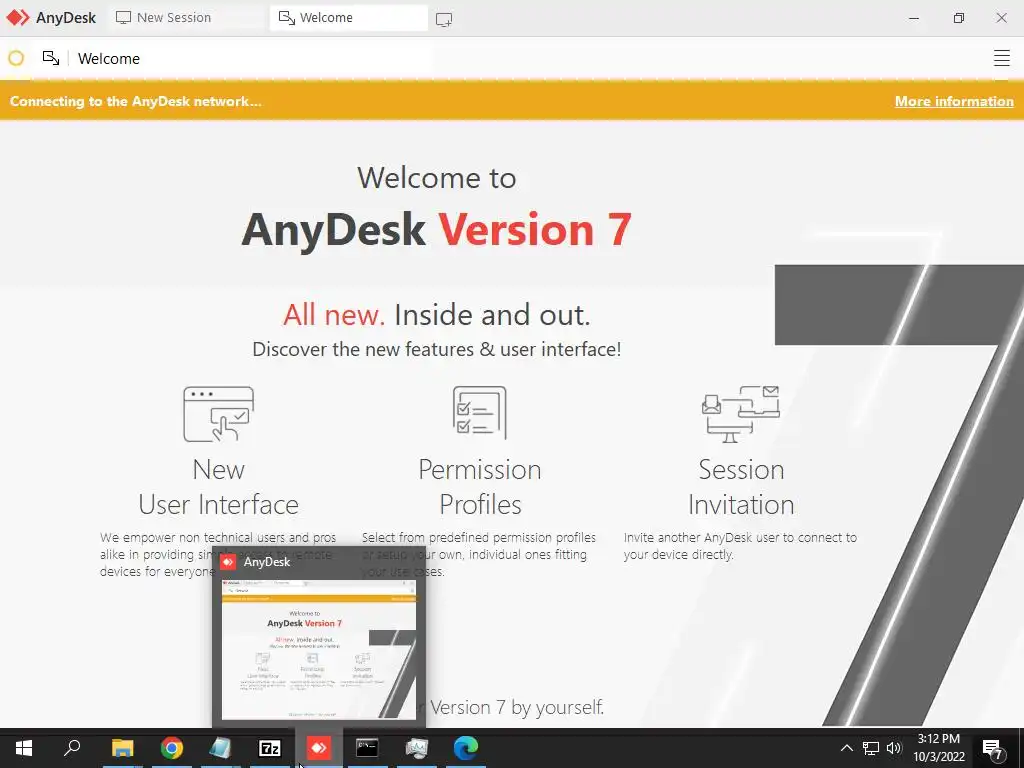The height and width of the screenshot is (768, 1024).
Task: Click the welcome session icon in the address bar
Action: click(51, 58)
